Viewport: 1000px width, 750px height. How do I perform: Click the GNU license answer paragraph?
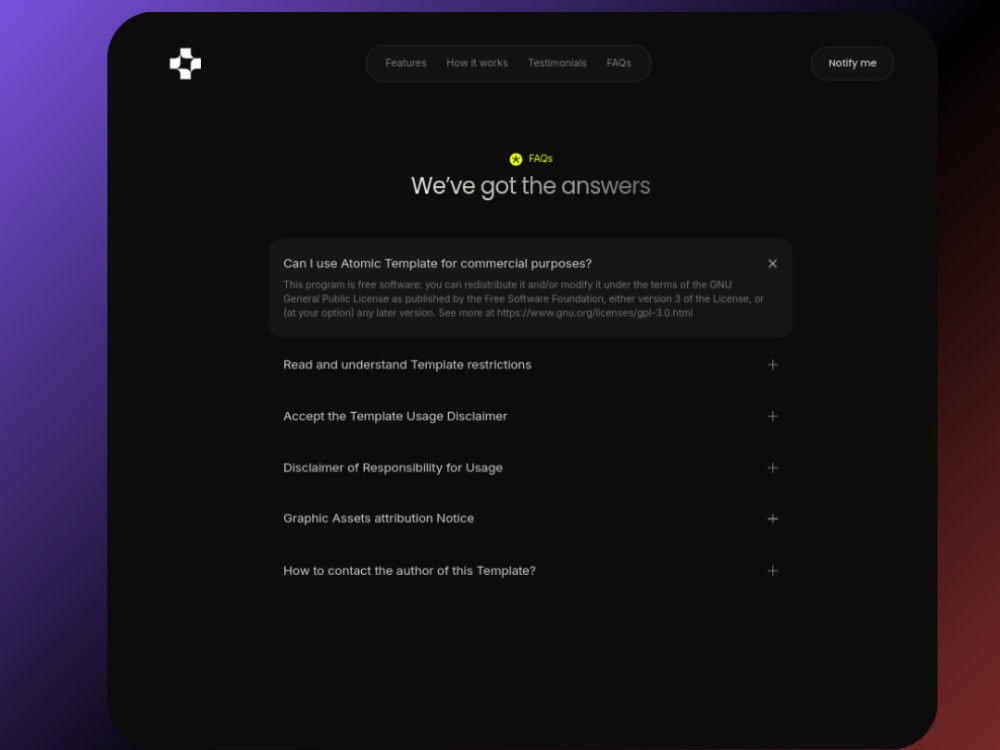523,298
